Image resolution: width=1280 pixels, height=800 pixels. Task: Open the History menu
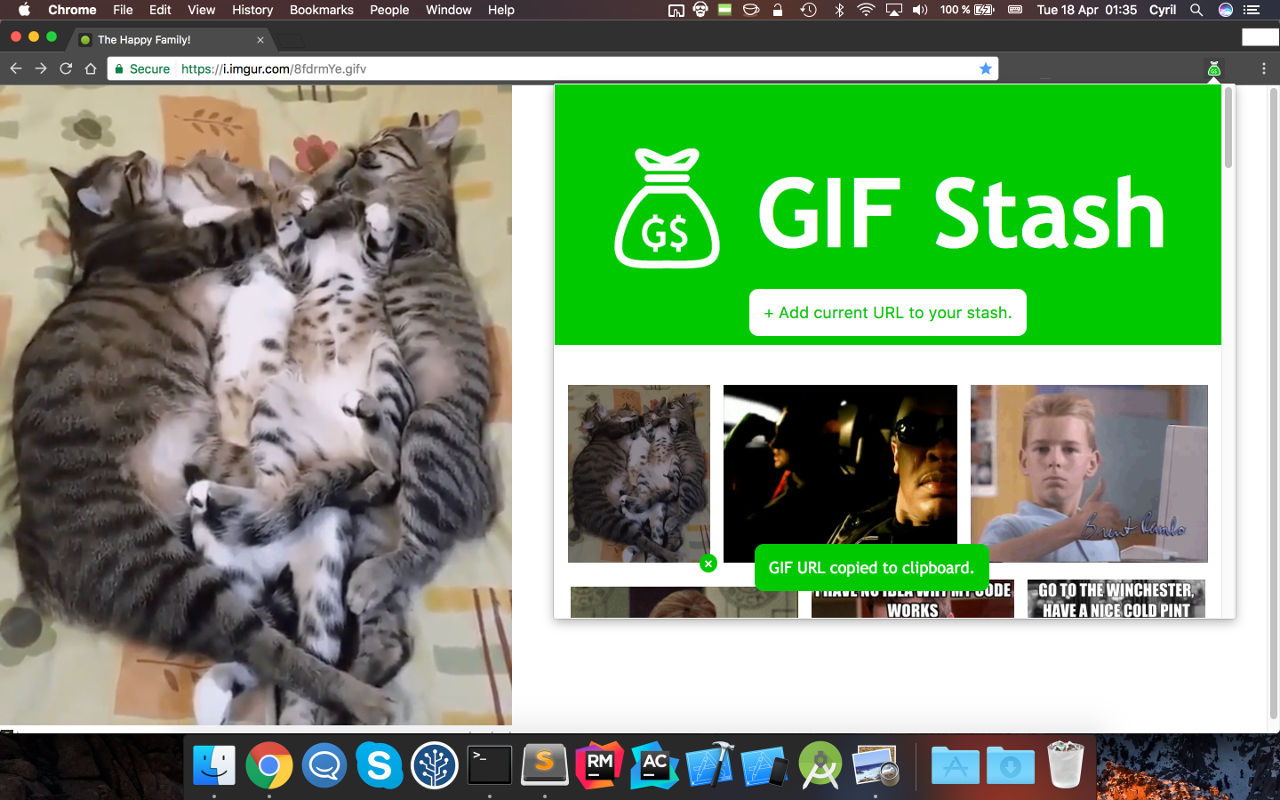click(252, 10)
